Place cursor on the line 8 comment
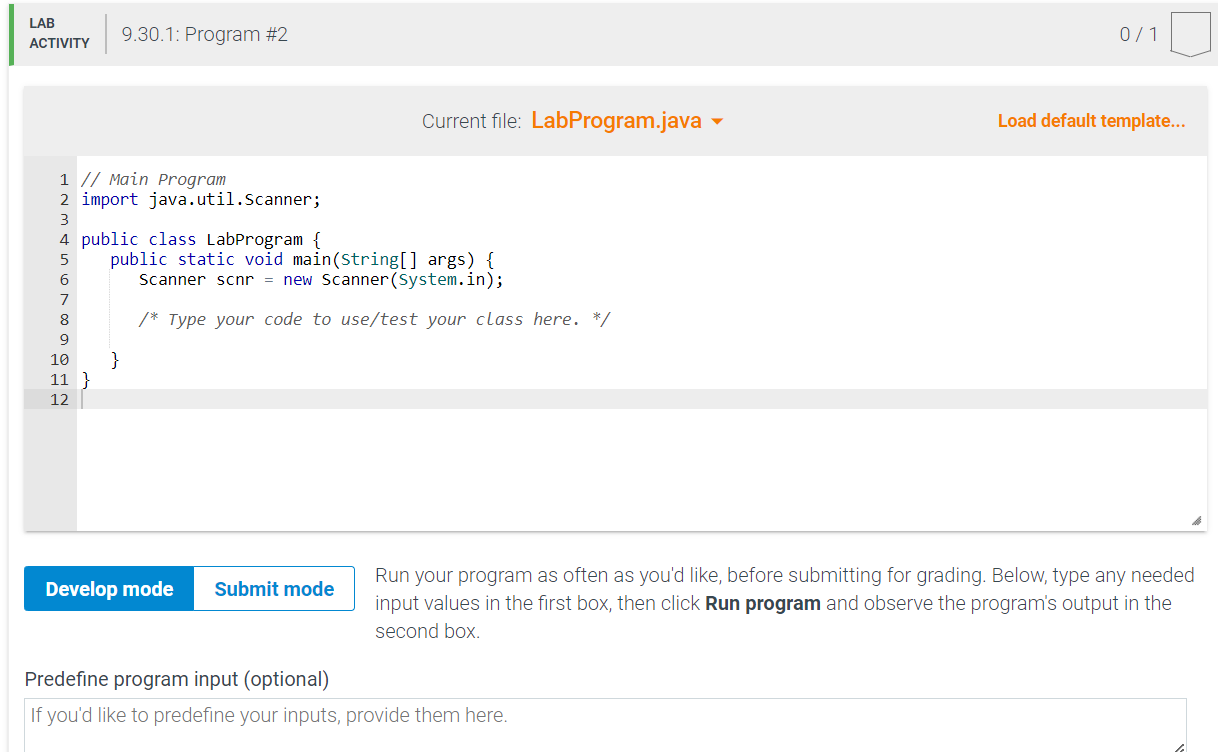The width and height of the screenshot is (1218, 752). click(370, 319)
